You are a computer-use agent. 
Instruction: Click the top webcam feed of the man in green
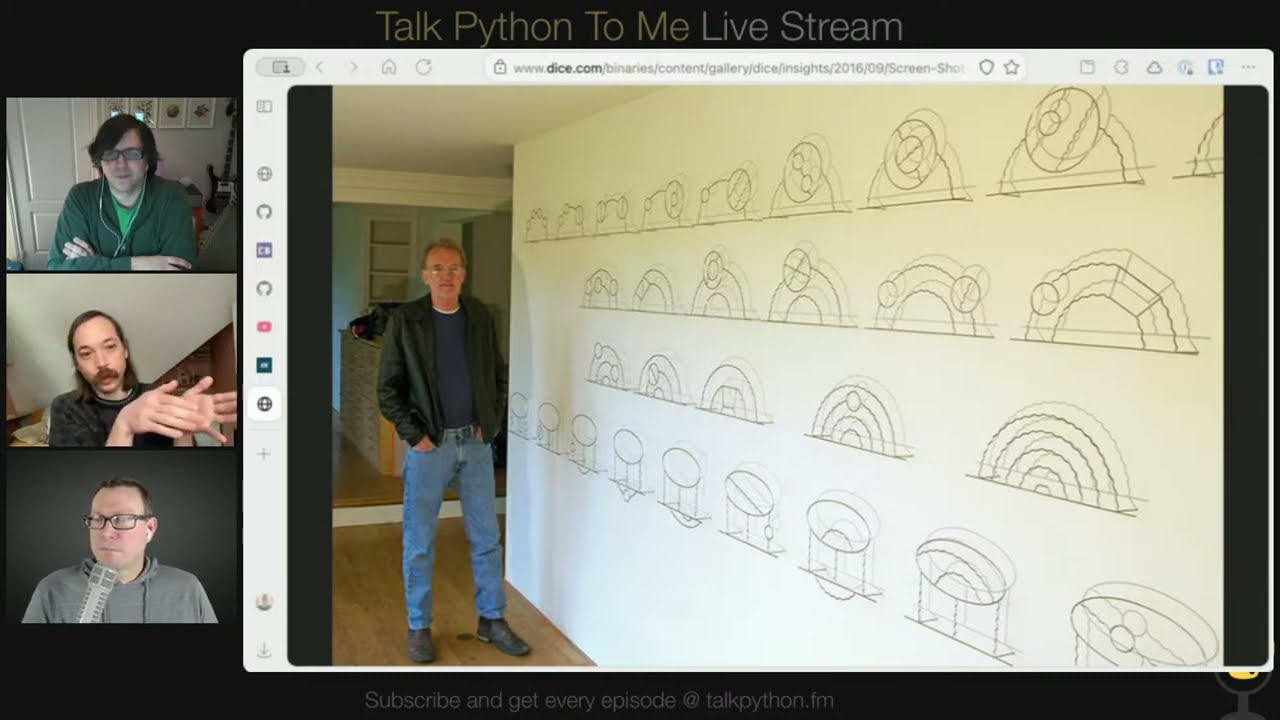click(121, 184)
